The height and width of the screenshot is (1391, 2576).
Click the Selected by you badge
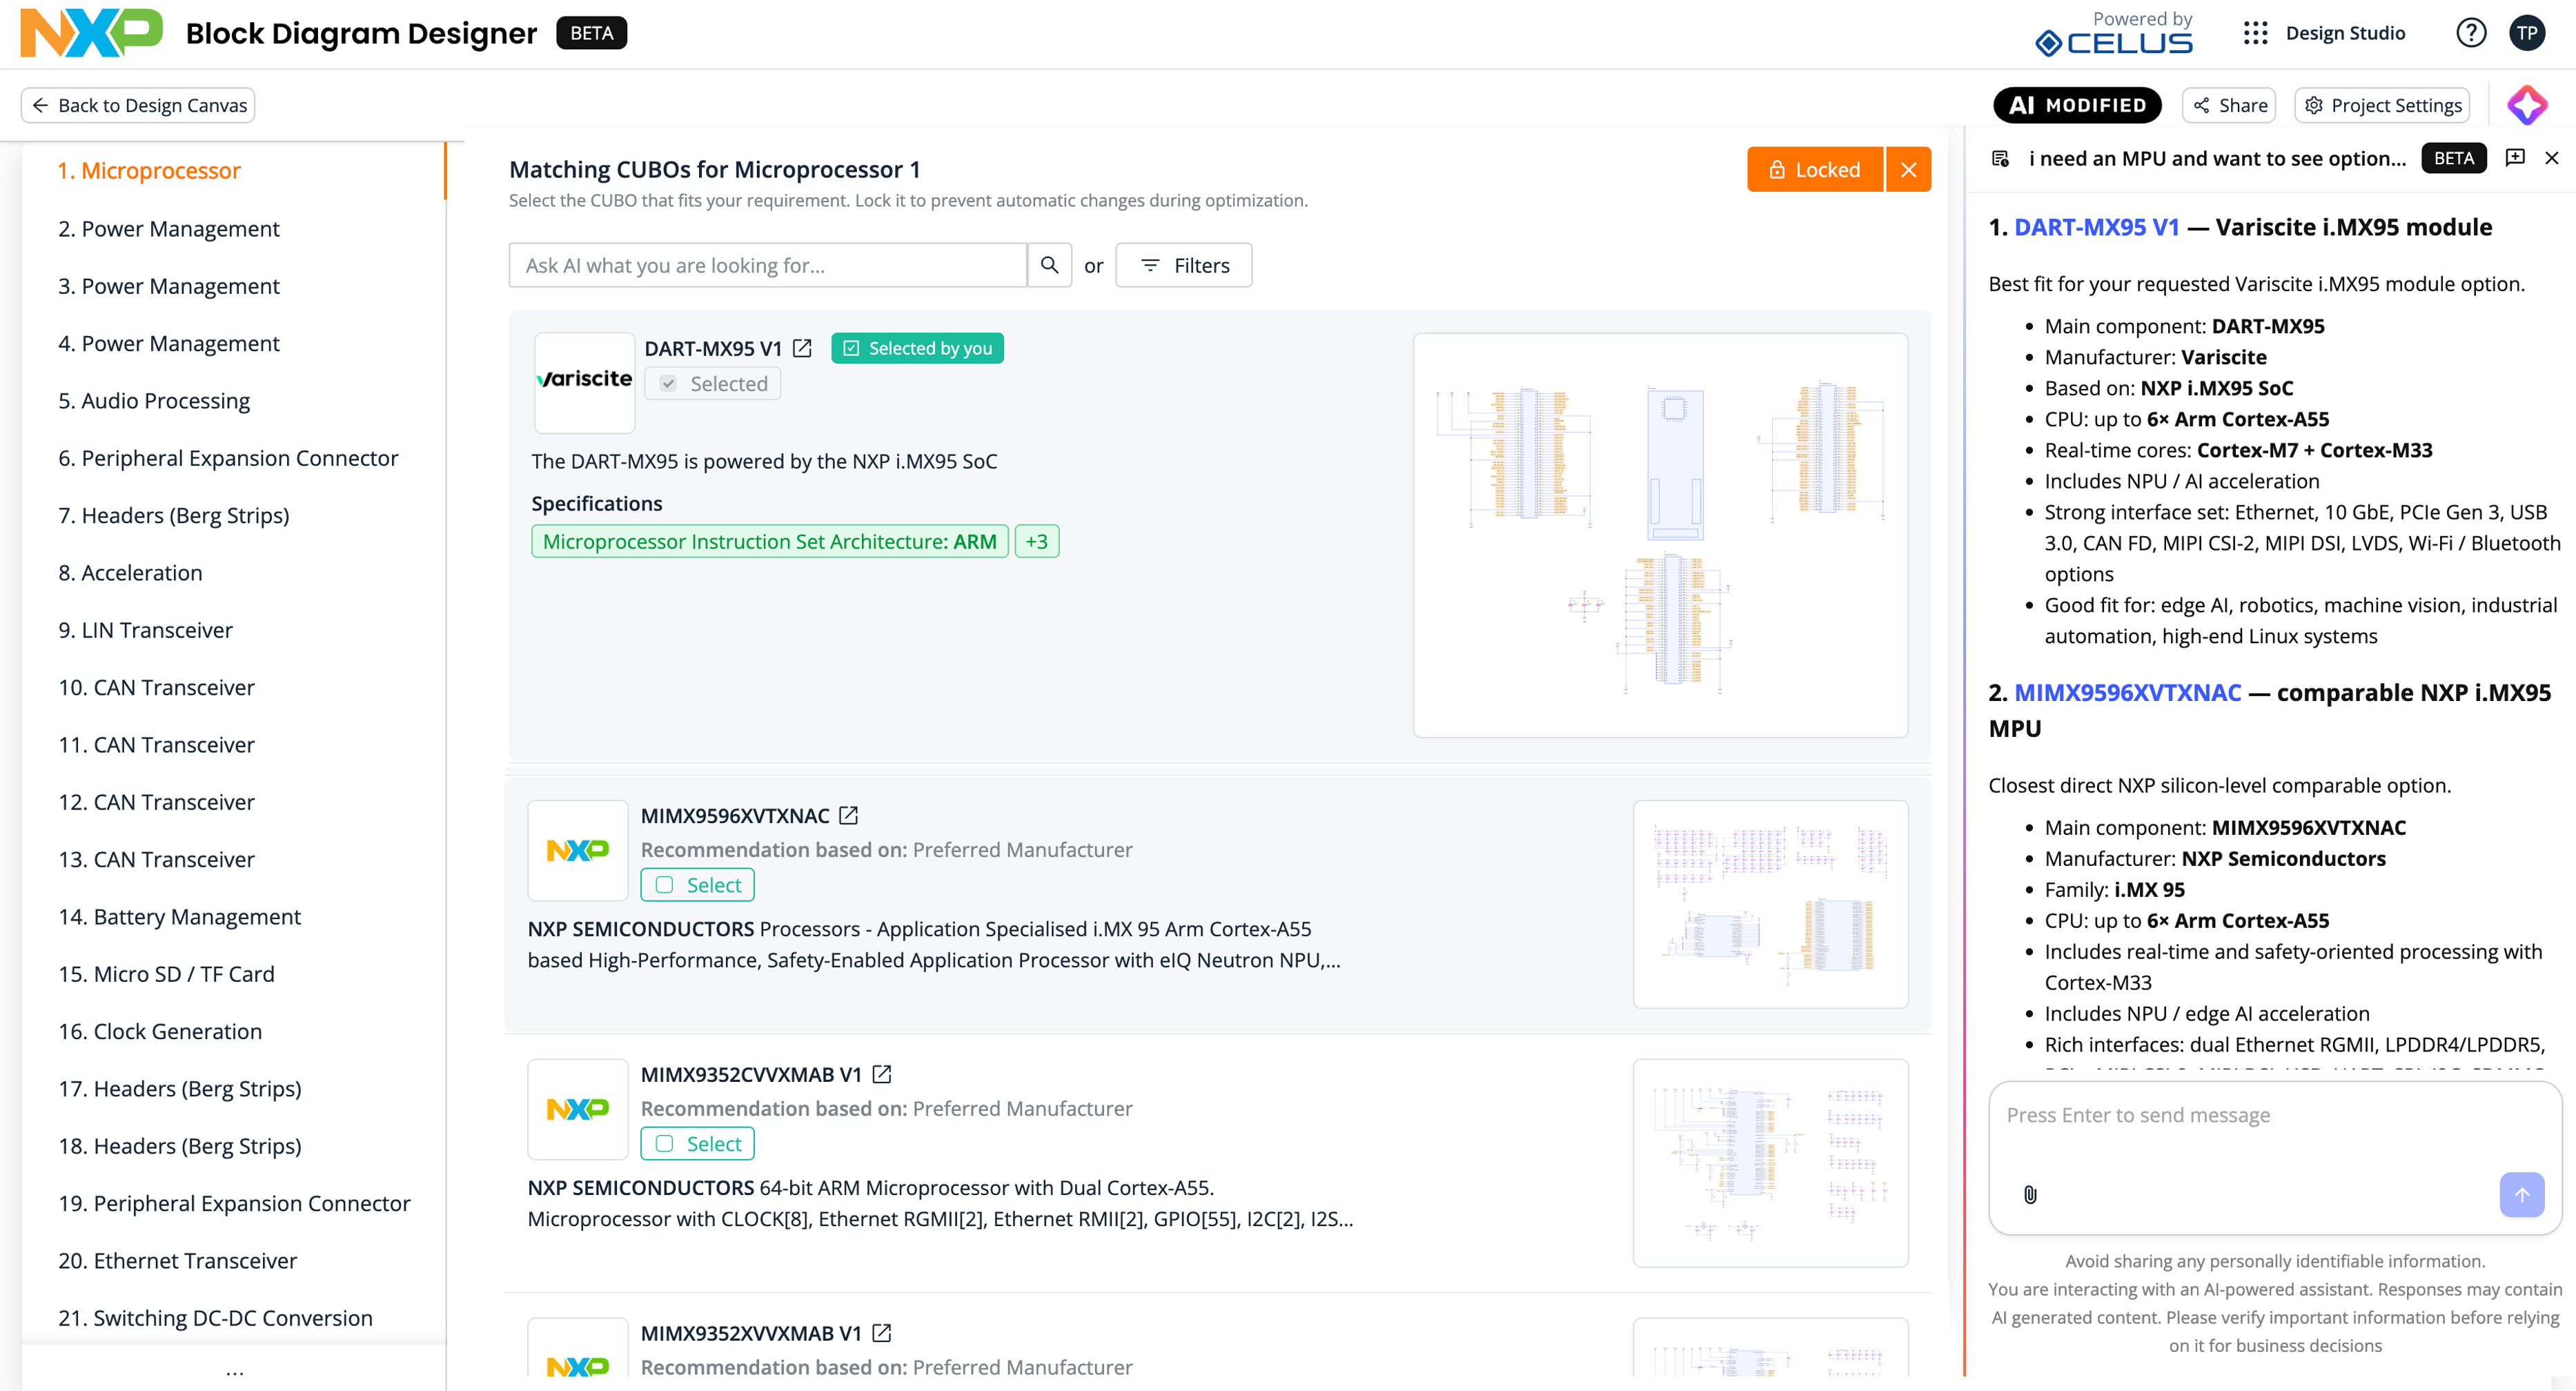[x=917, y=348]
